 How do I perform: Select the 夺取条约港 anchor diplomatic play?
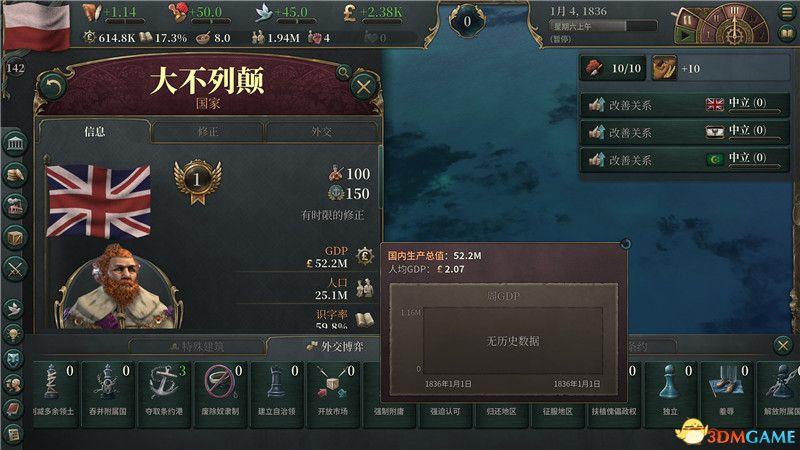tap(164, 395)
